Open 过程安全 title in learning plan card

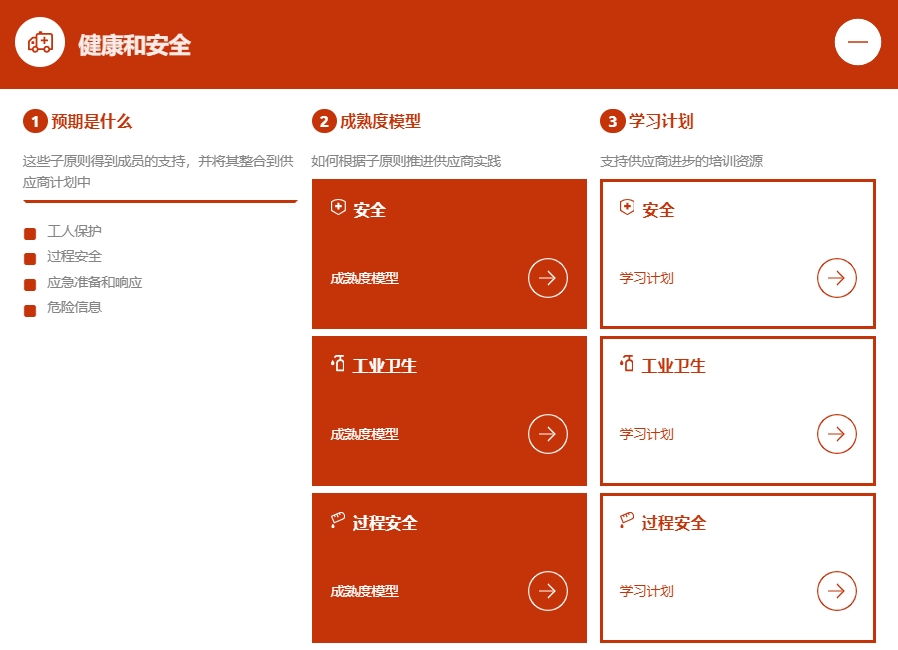coord(673,523)
